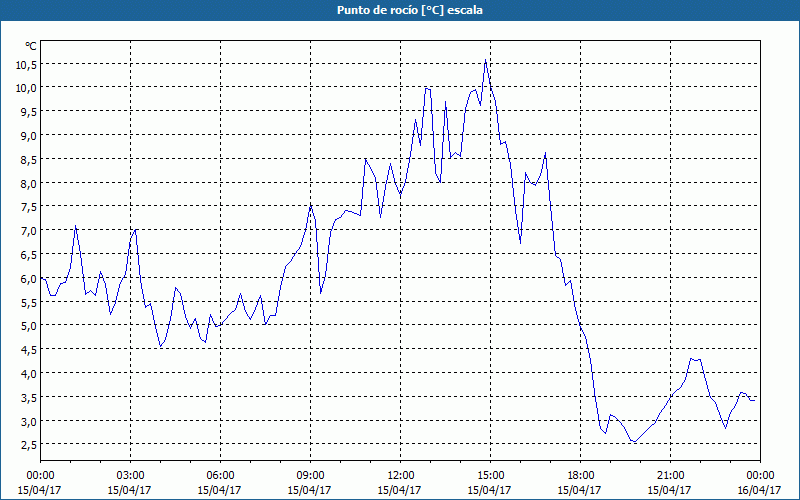This screenshot has width=800, height=500.
Task: Select the 18:00 time label
Action: coord(580,476)
